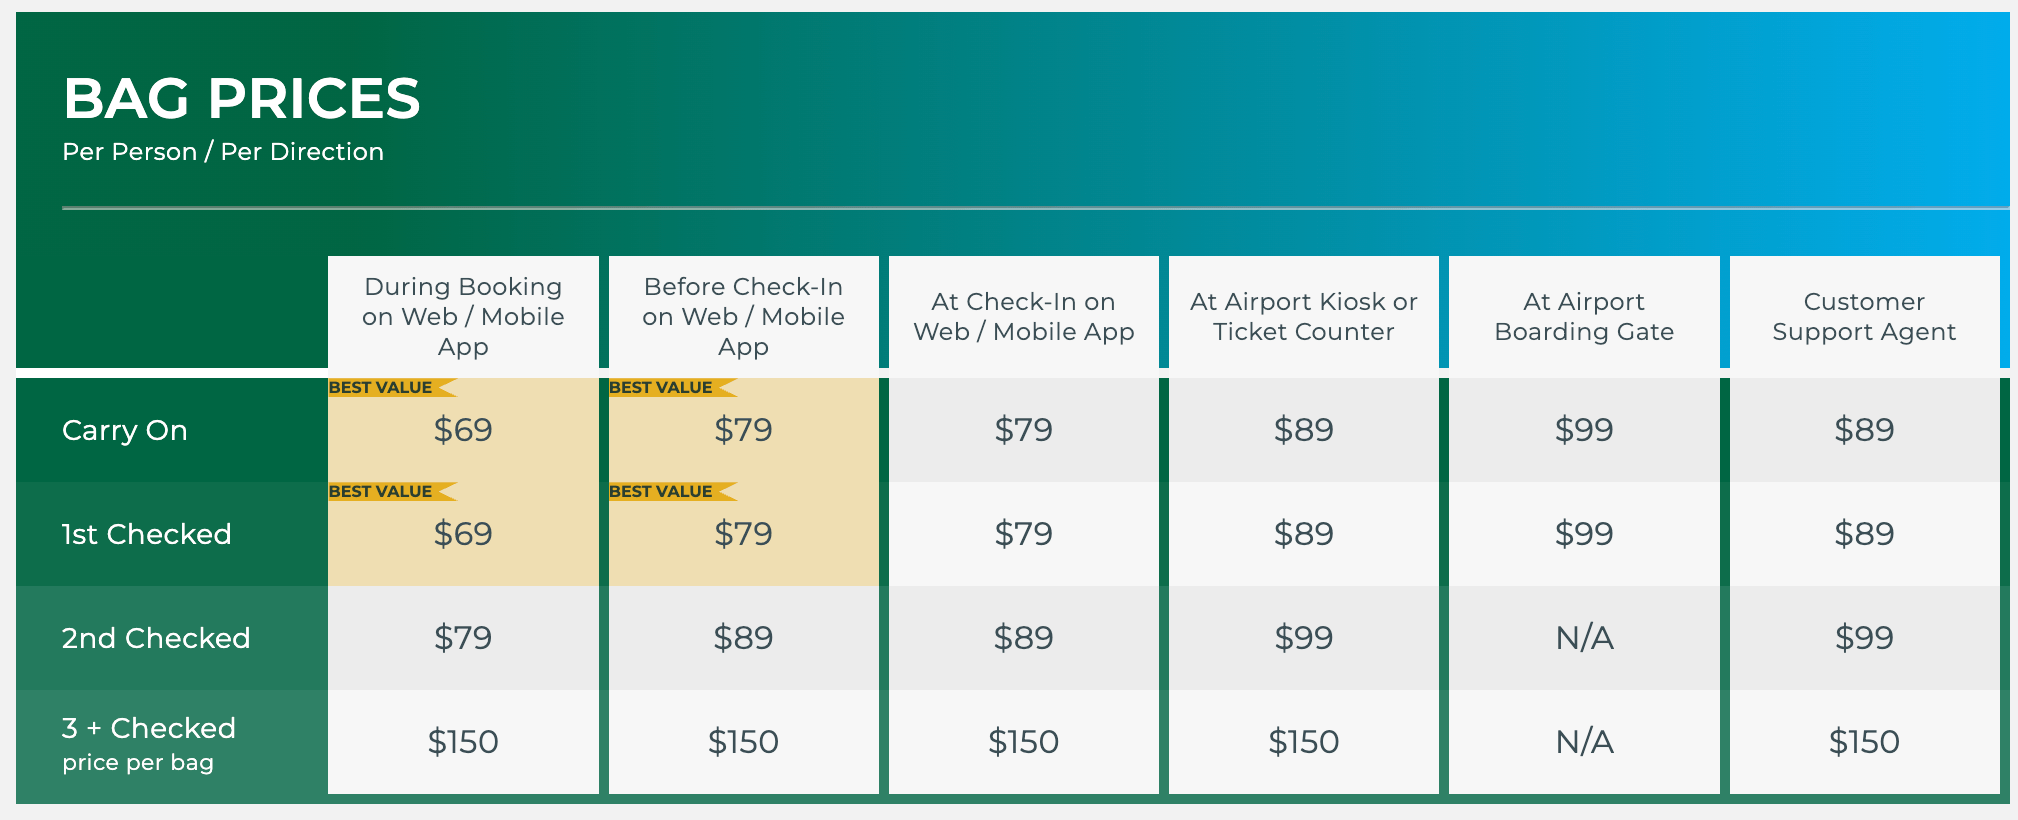
Task: Select the At Airport Boarding Gate header
Action: tap(1584, 316)
